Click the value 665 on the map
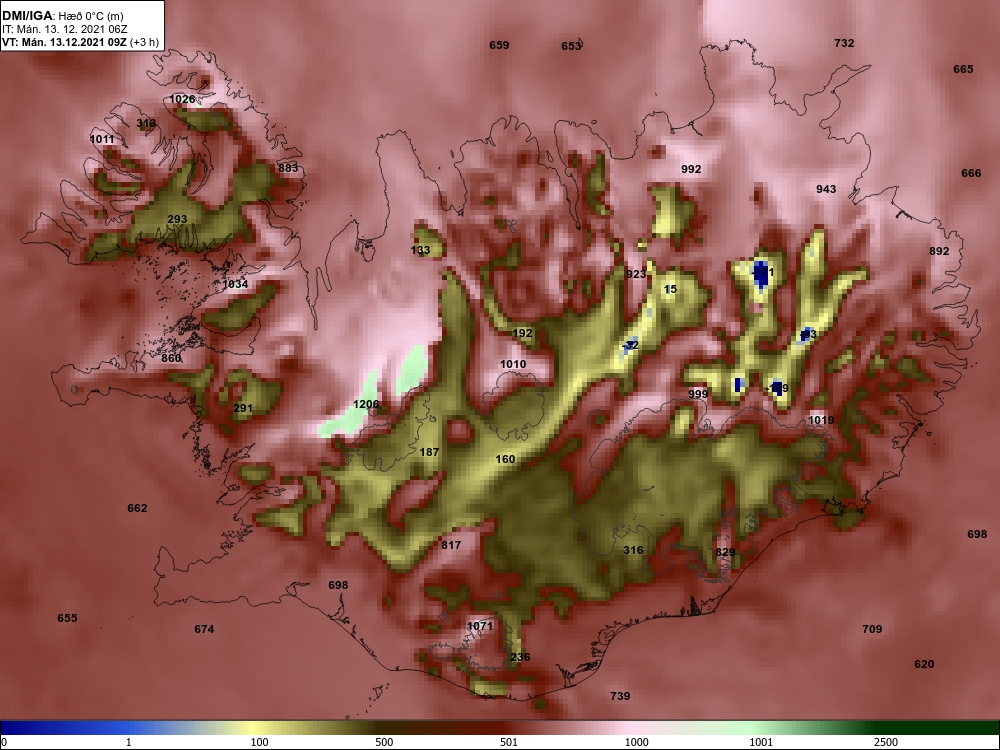Image resolution: width=1000 pixels, height=750 pixels. tap(963, 70)
